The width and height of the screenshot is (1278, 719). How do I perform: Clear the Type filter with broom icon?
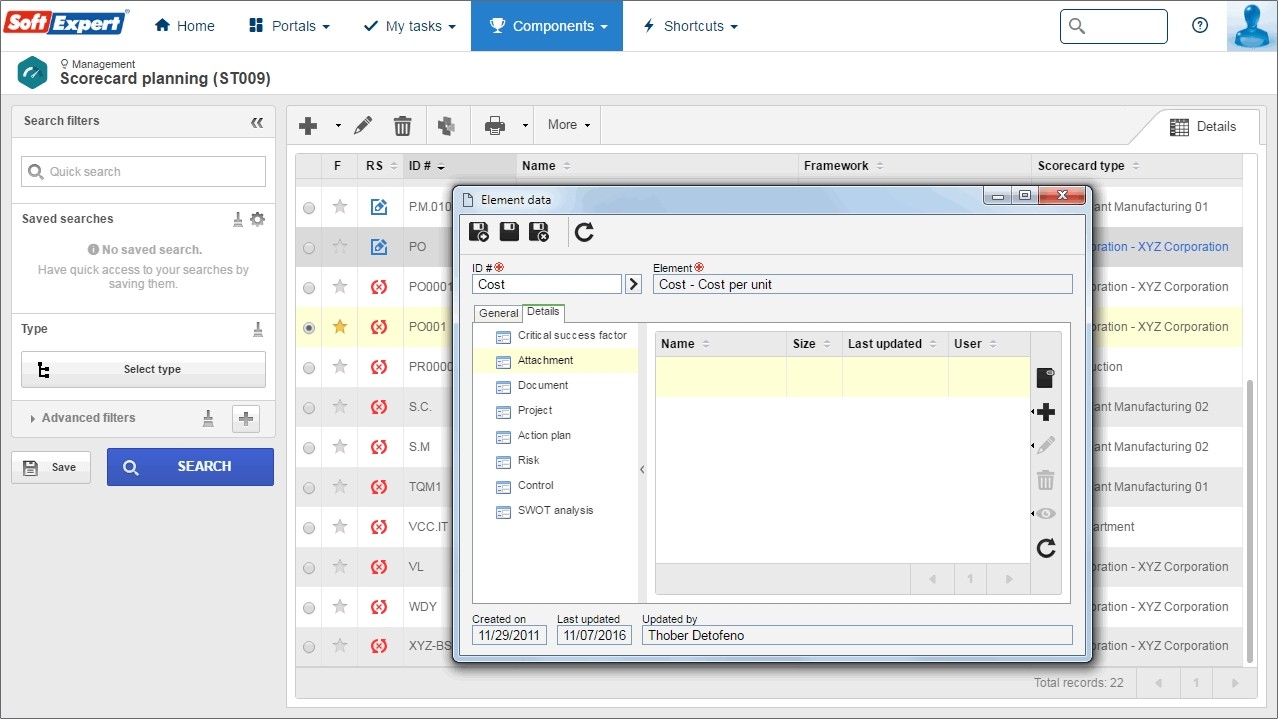[258, 329]
